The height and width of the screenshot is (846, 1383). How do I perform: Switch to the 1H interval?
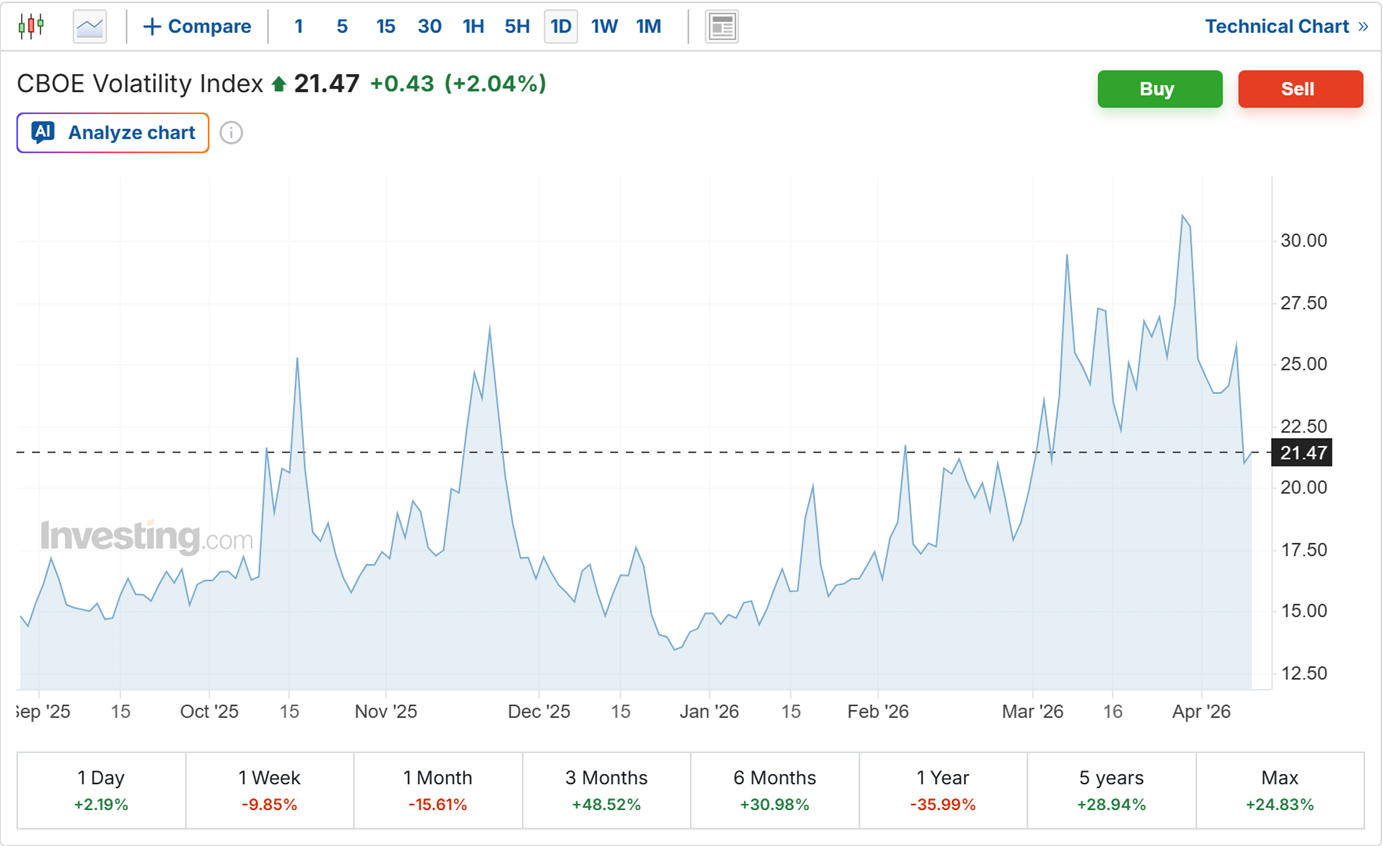pyautogui.click(x=473, y=27)
